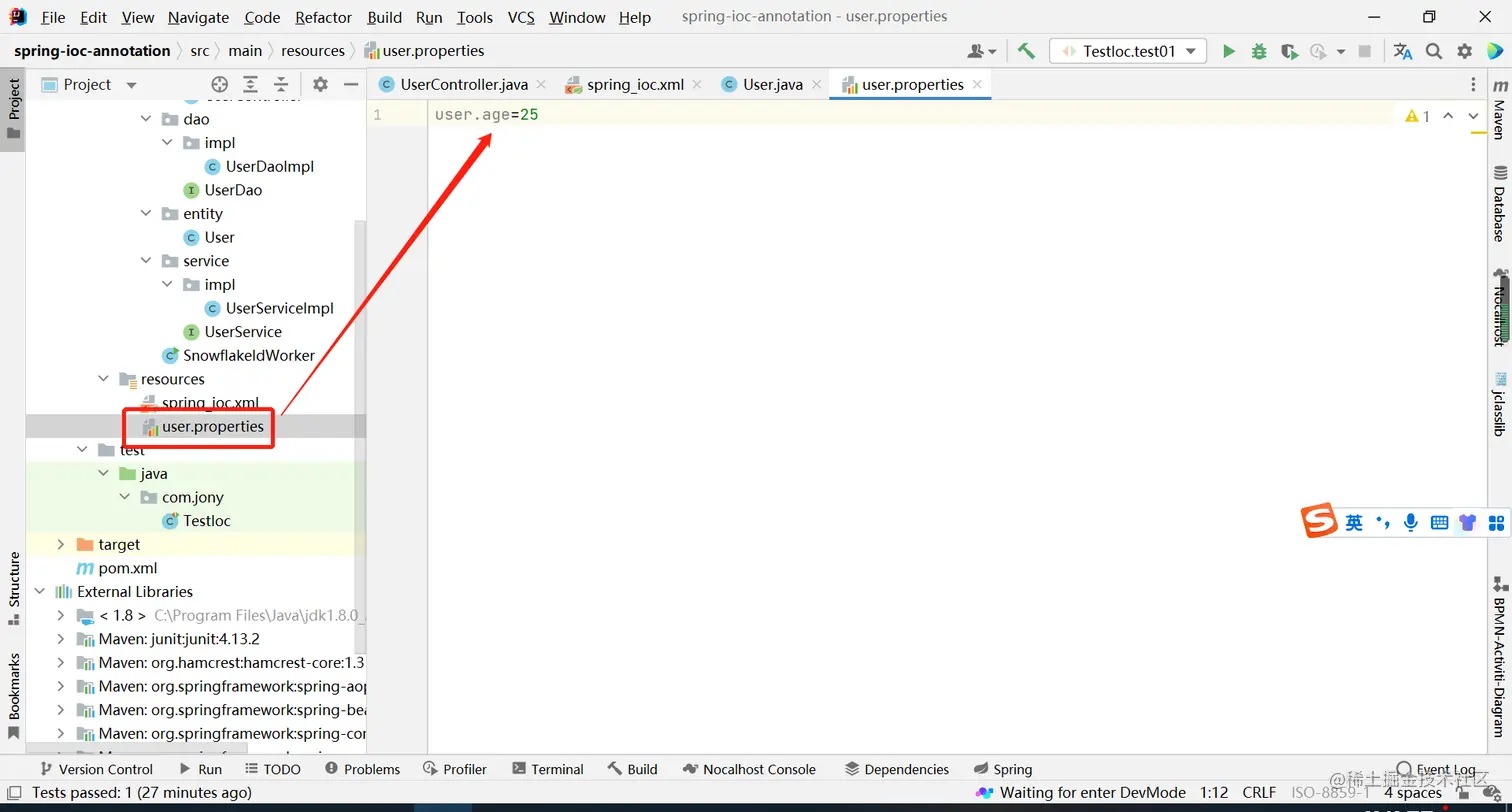Image resolution: width=1512 pixels, height=812 pixels.
Task: Open Spring tool window
Action: tap(1003, 769)
